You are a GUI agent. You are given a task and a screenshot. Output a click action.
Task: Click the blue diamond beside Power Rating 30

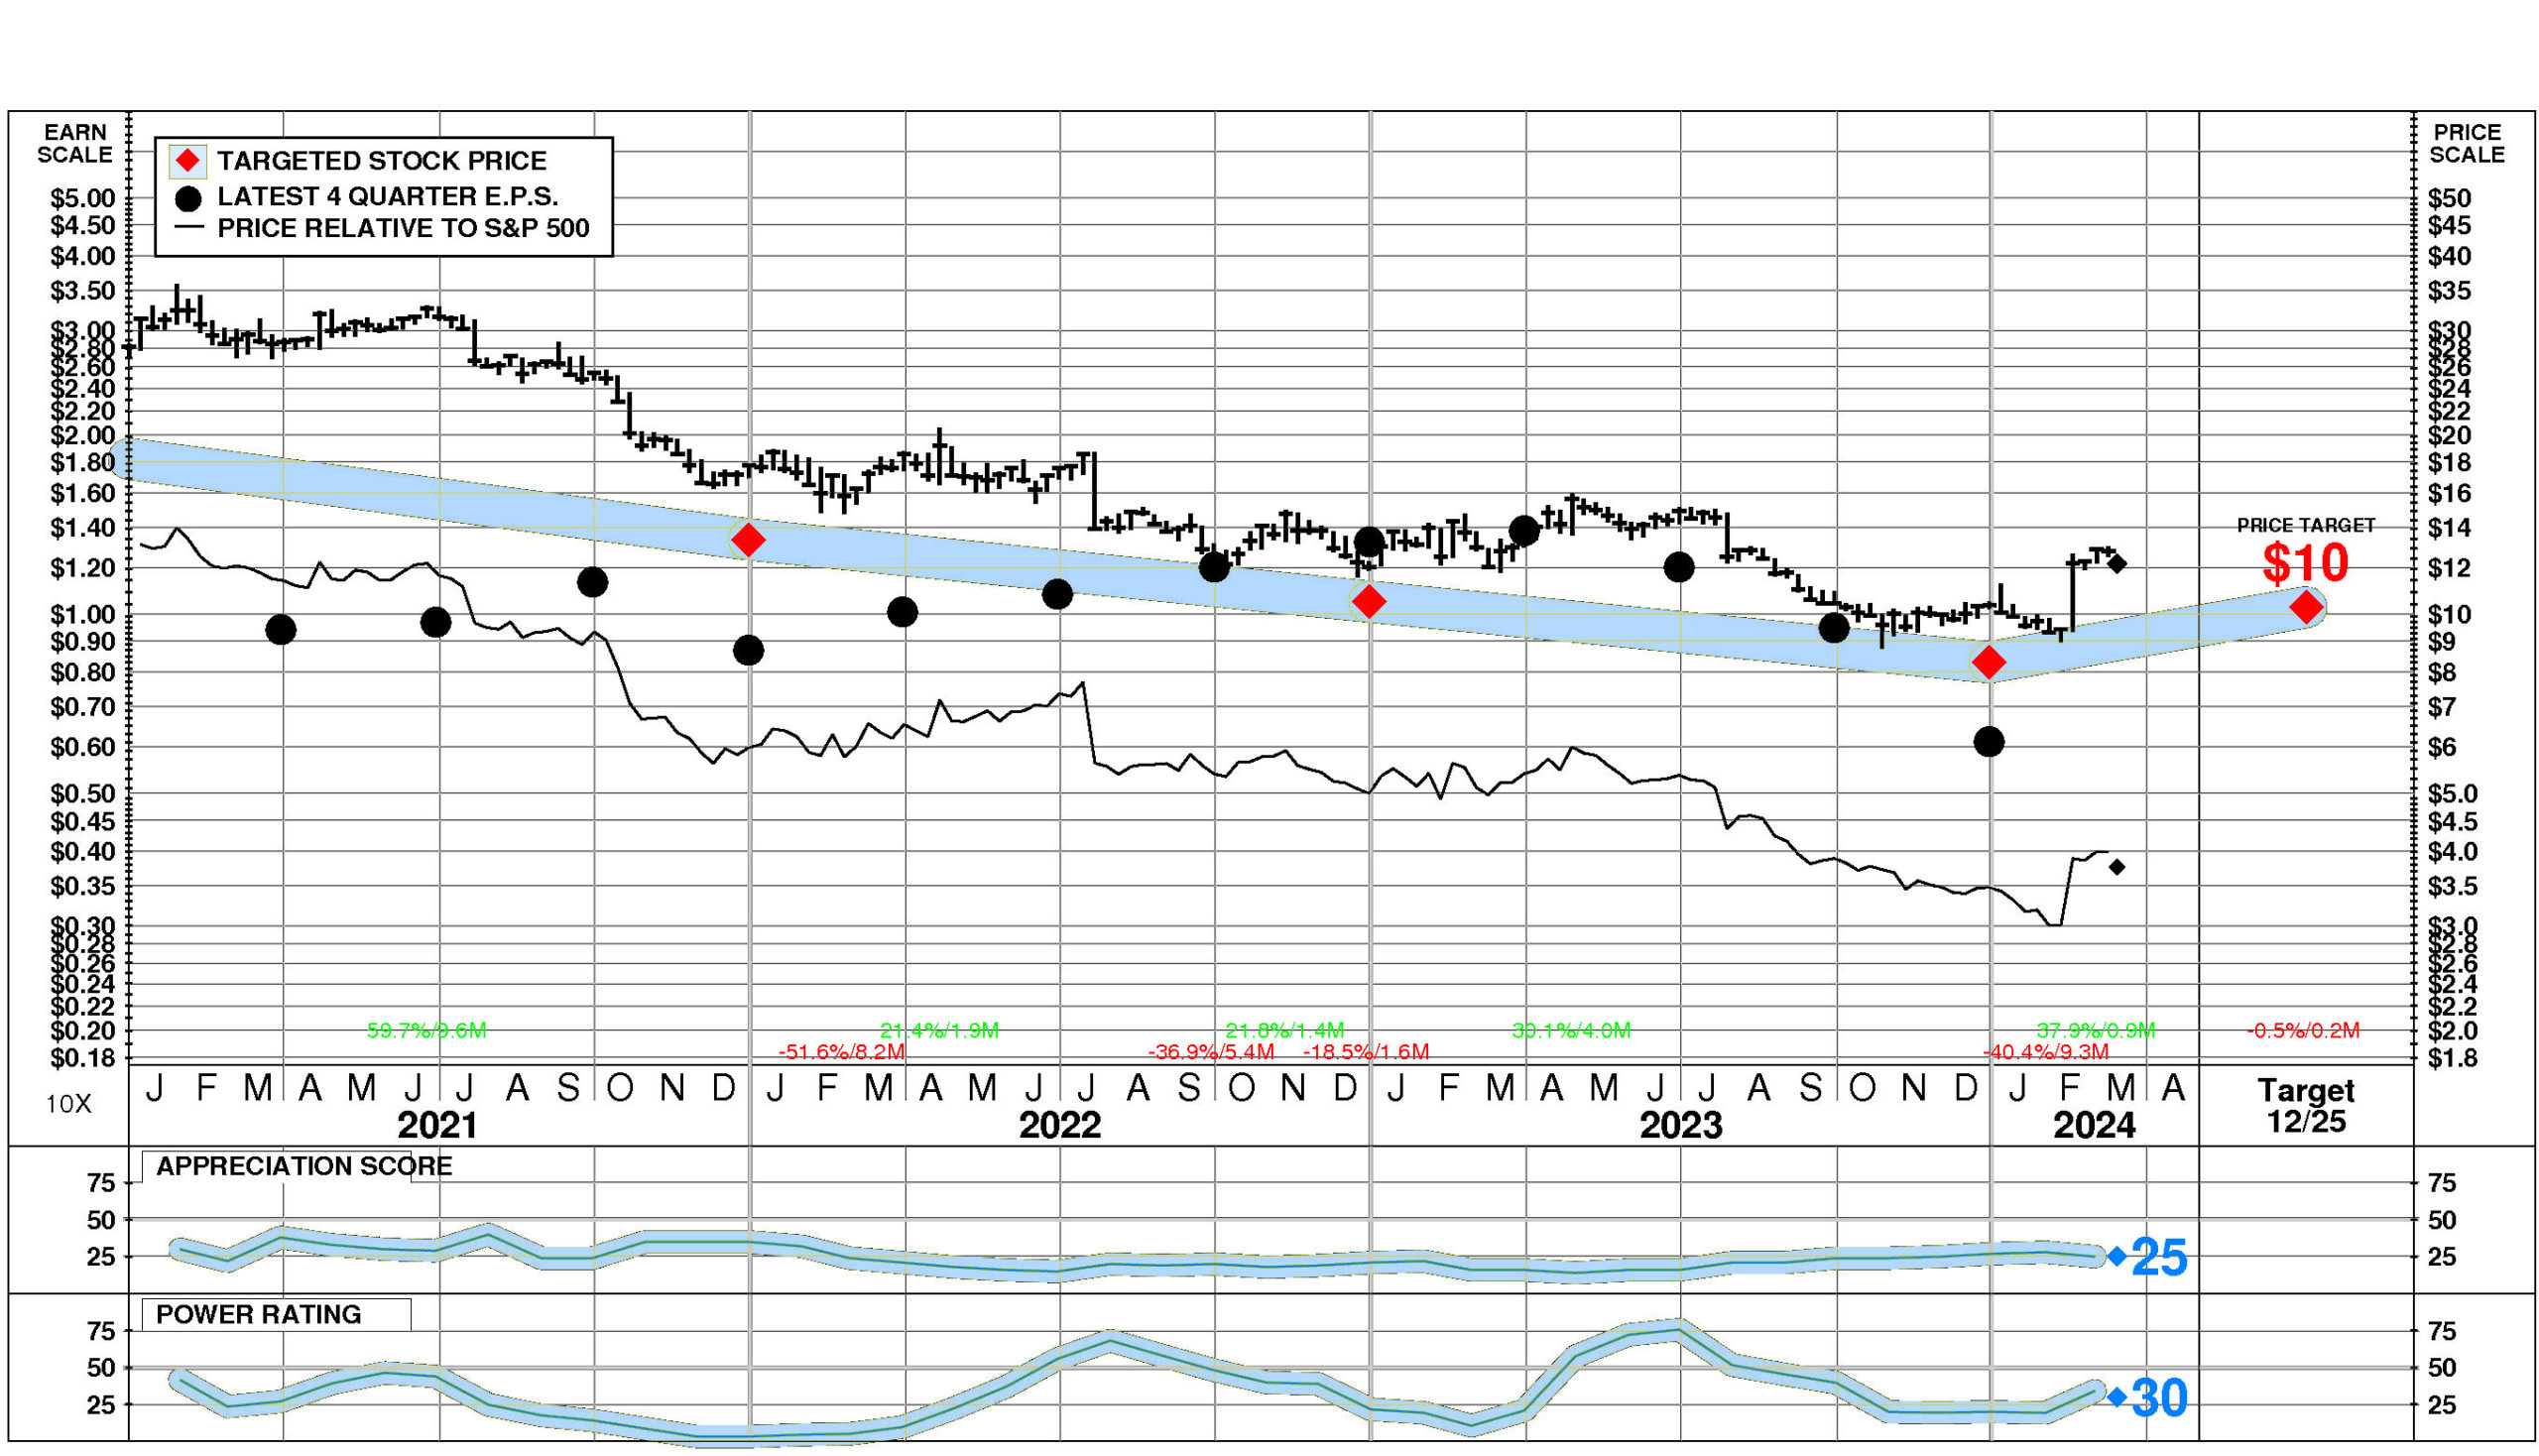(2117, 1397)
